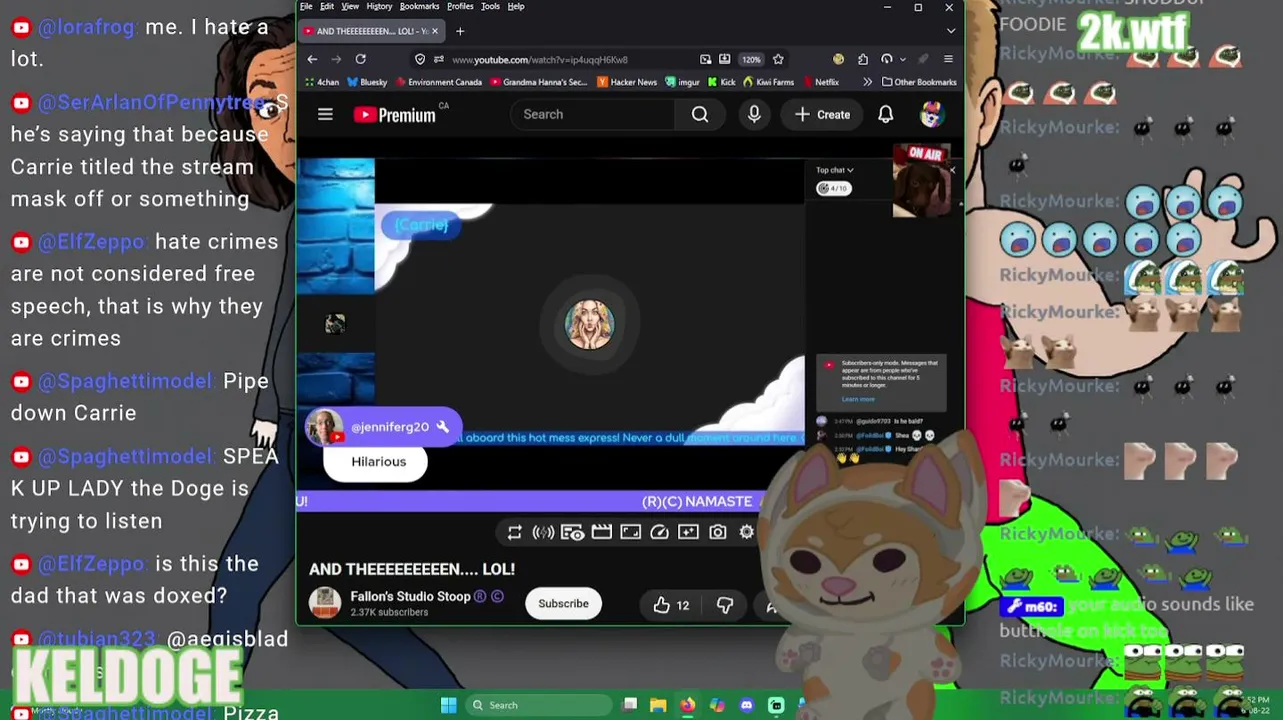Toggle the loop video control

514,532
